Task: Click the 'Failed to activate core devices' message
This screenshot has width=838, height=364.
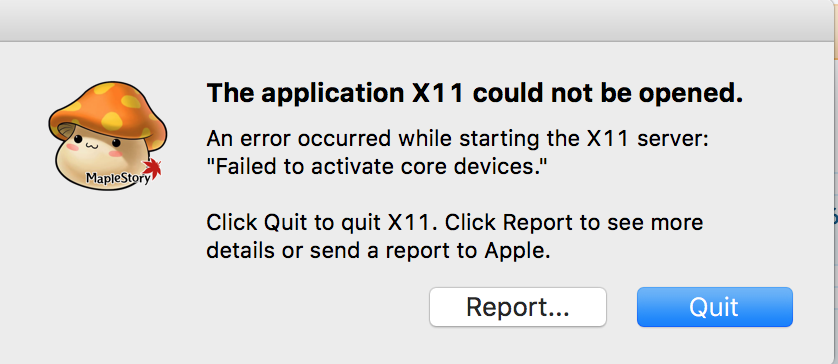Action: coord(377,168)
